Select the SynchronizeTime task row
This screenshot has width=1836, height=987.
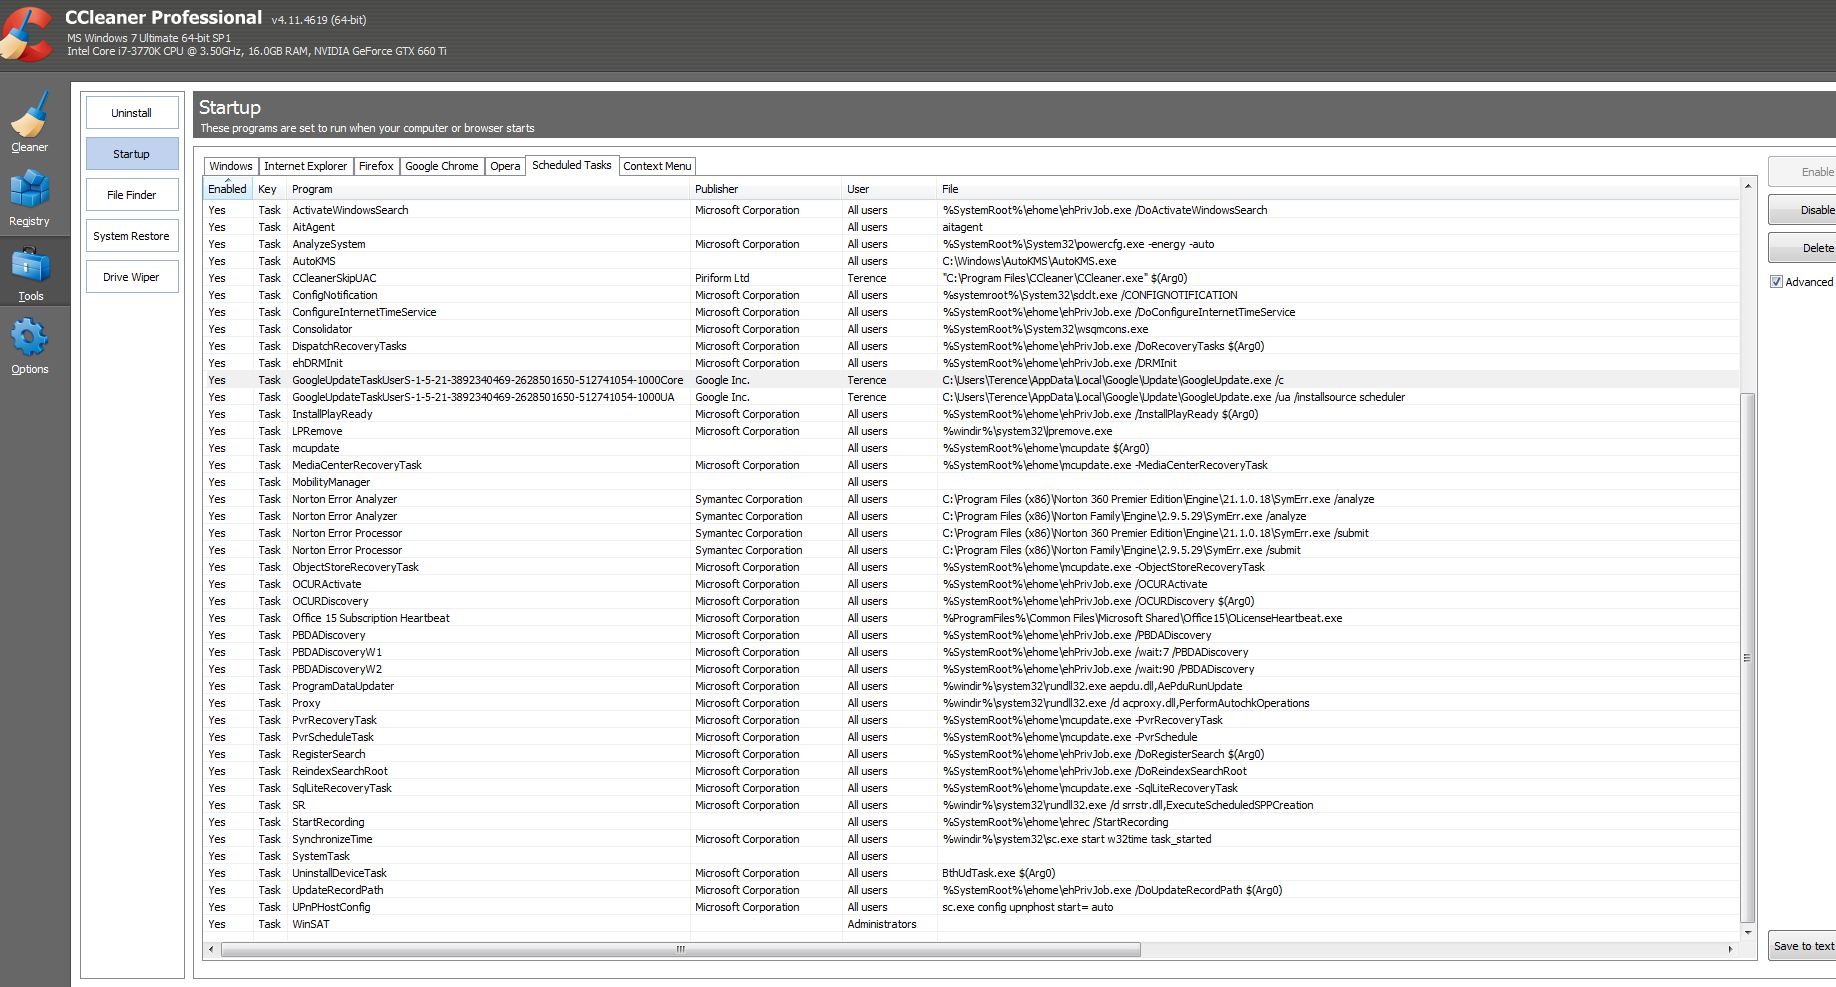click(x=971, y=839)
